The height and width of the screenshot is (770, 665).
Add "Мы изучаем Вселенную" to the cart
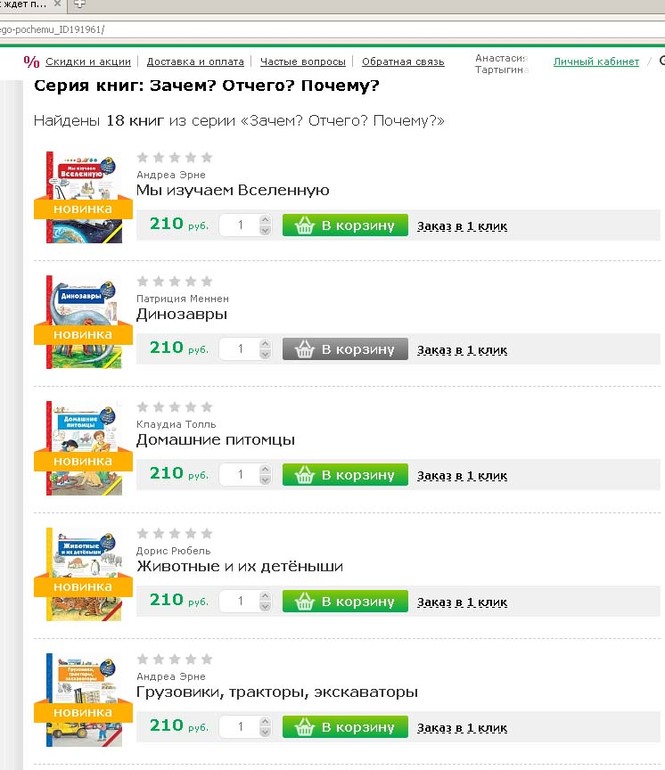point(345,225)
